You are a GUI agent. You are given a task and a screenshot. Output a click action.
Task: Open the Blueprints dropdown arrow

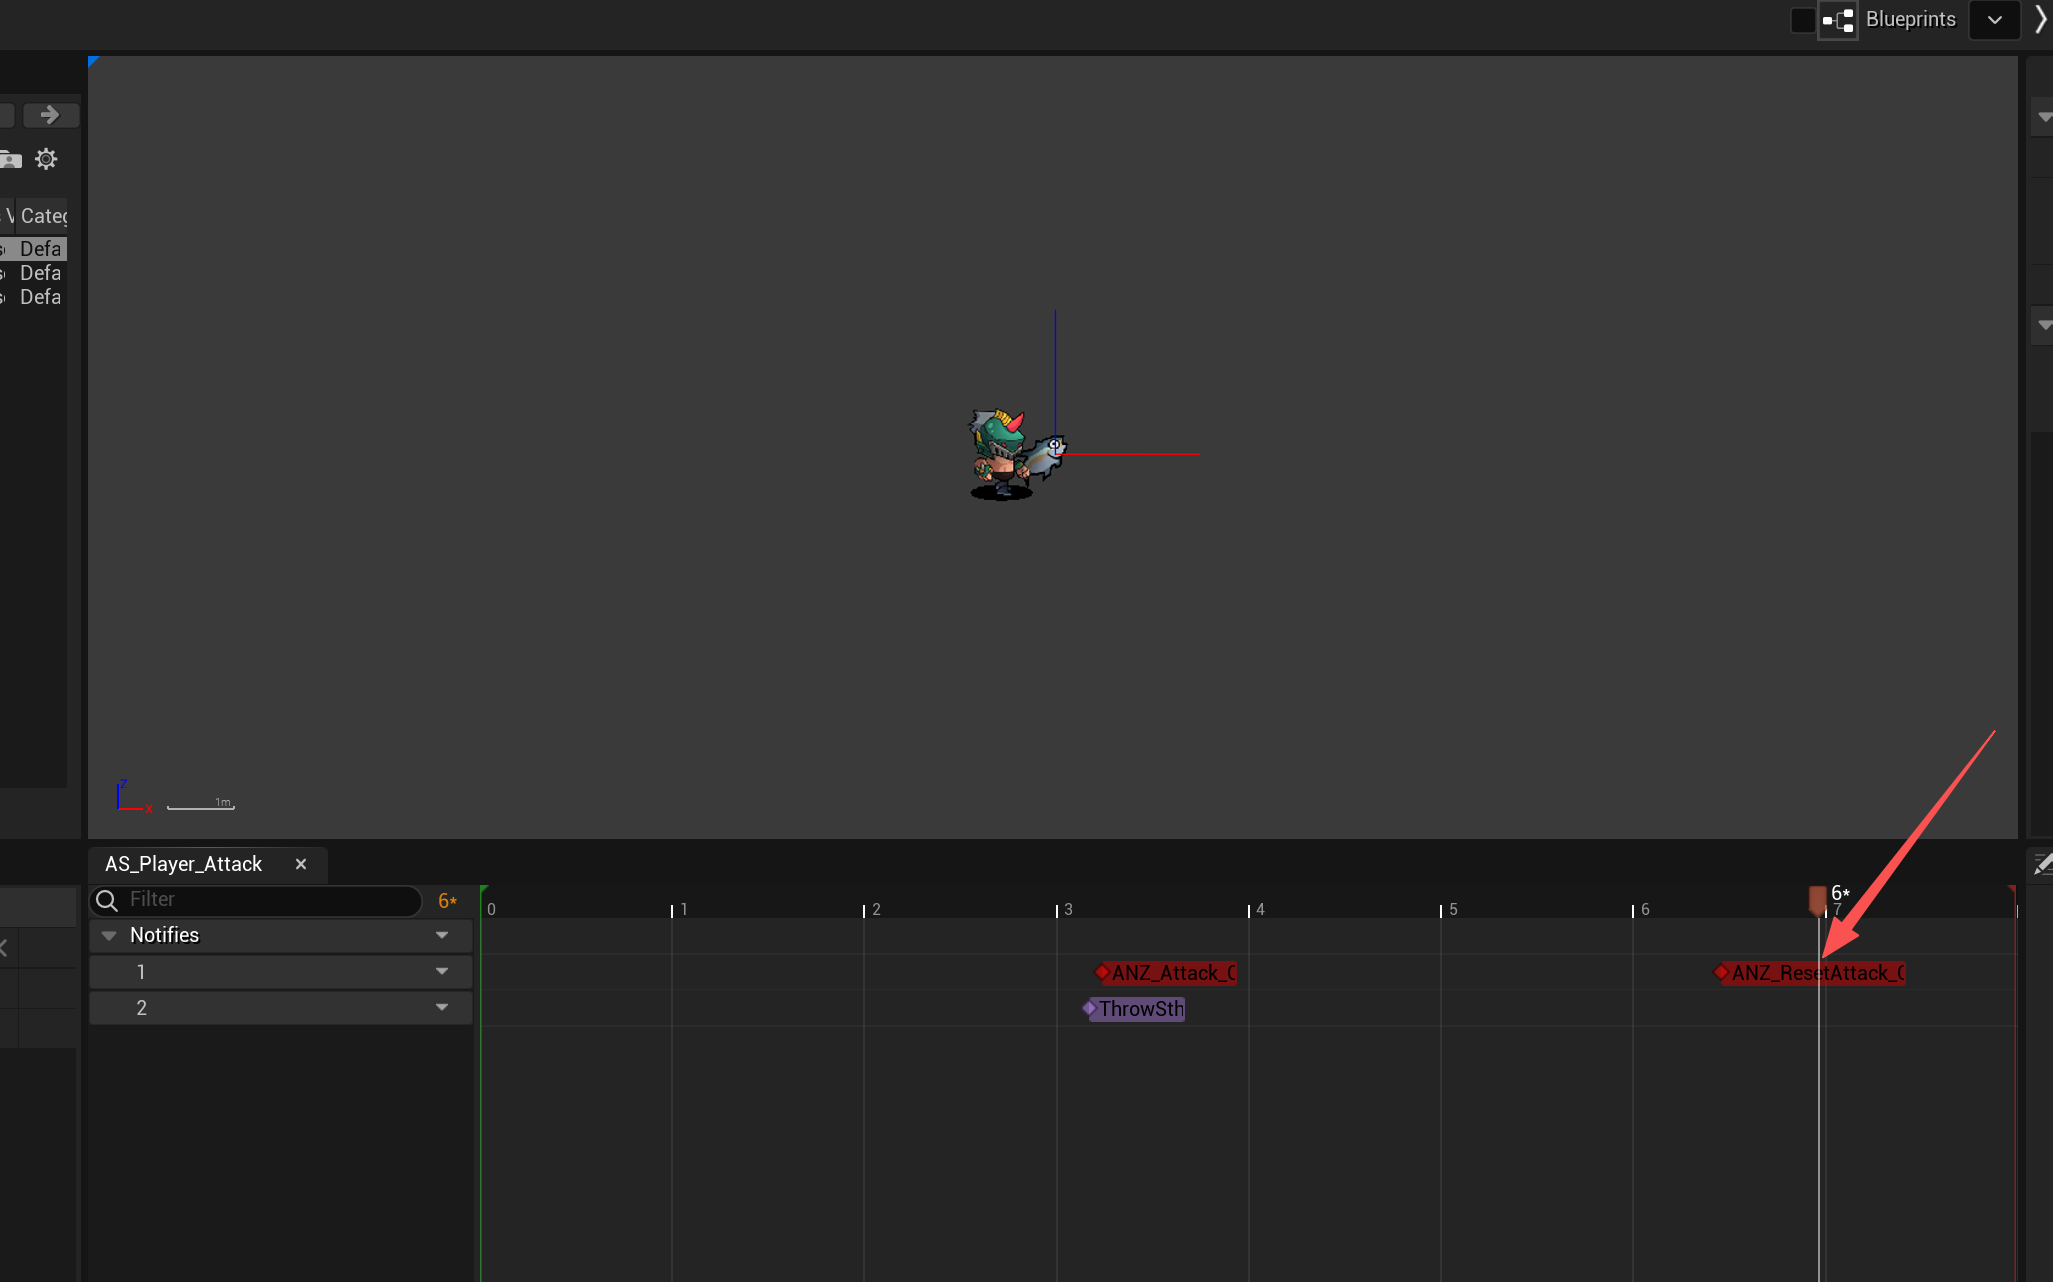point(1994,20)
